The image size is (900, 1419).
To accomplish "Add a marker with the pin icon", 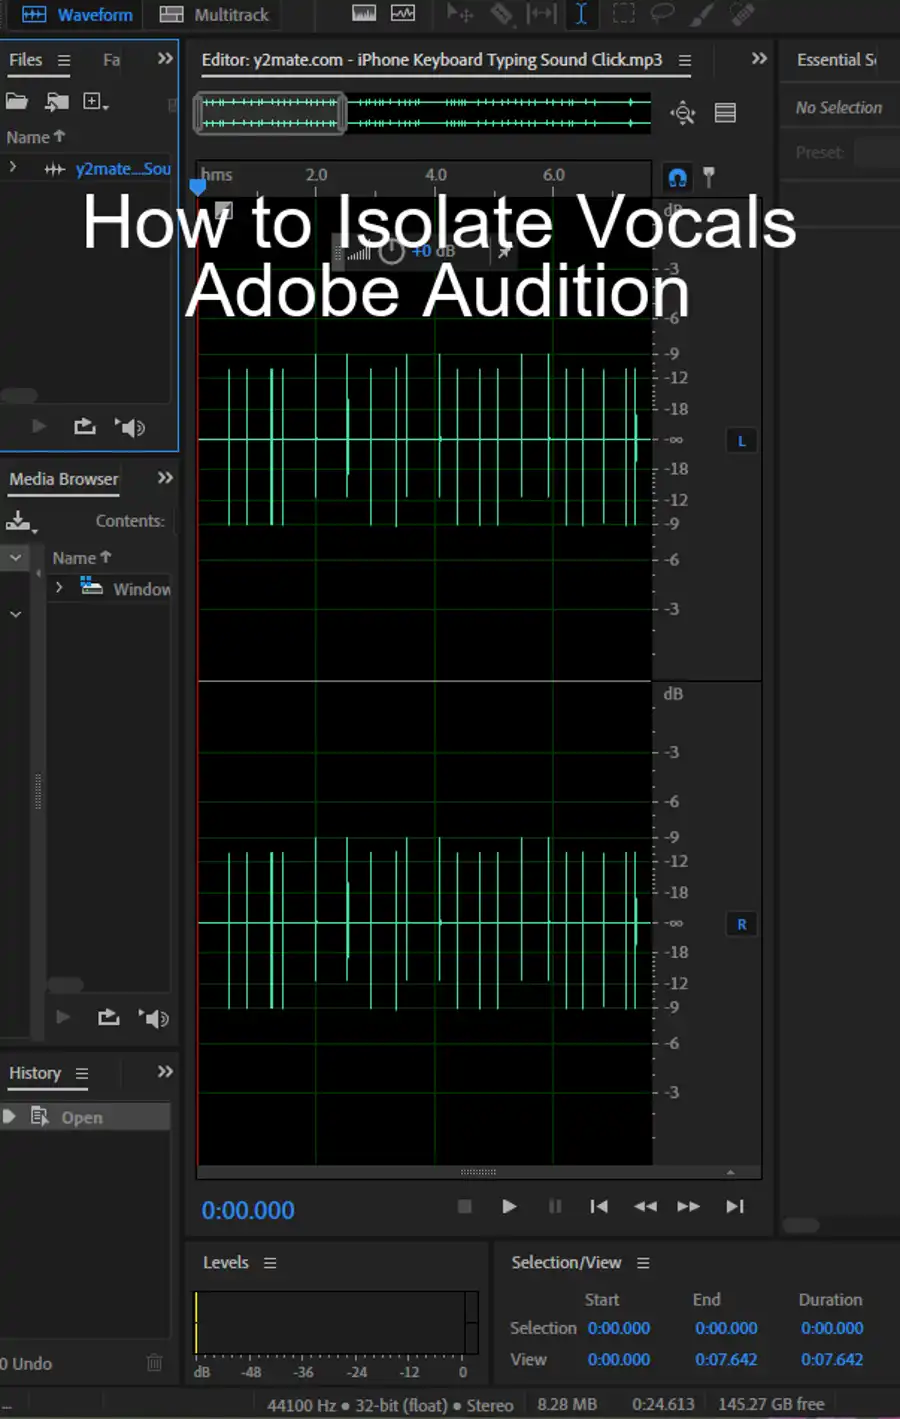I will pyautogui.click(x=709, y=178).
